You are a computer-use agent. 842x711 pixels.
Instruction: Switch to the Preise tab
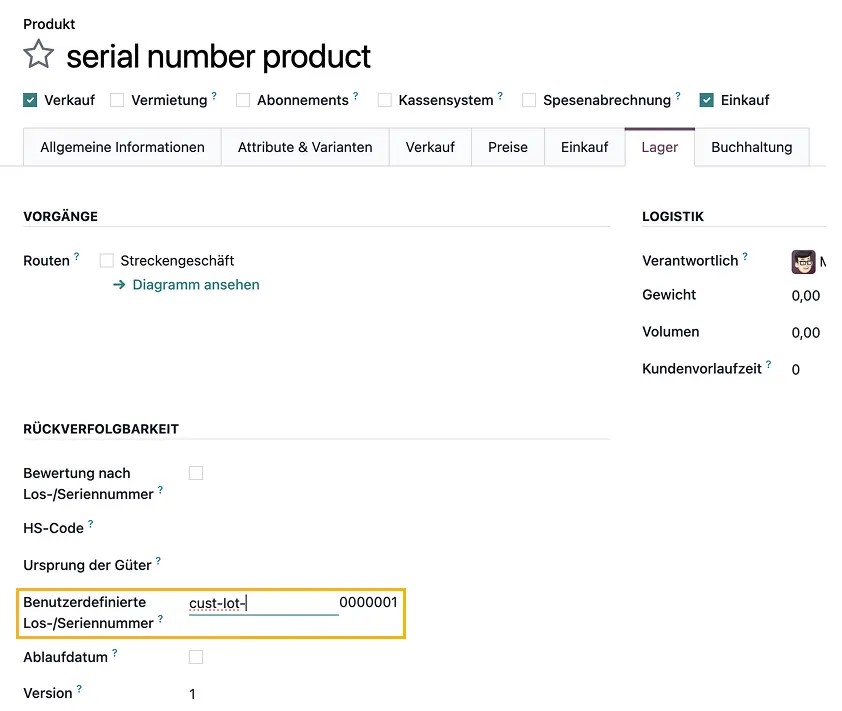click(507, 146)
